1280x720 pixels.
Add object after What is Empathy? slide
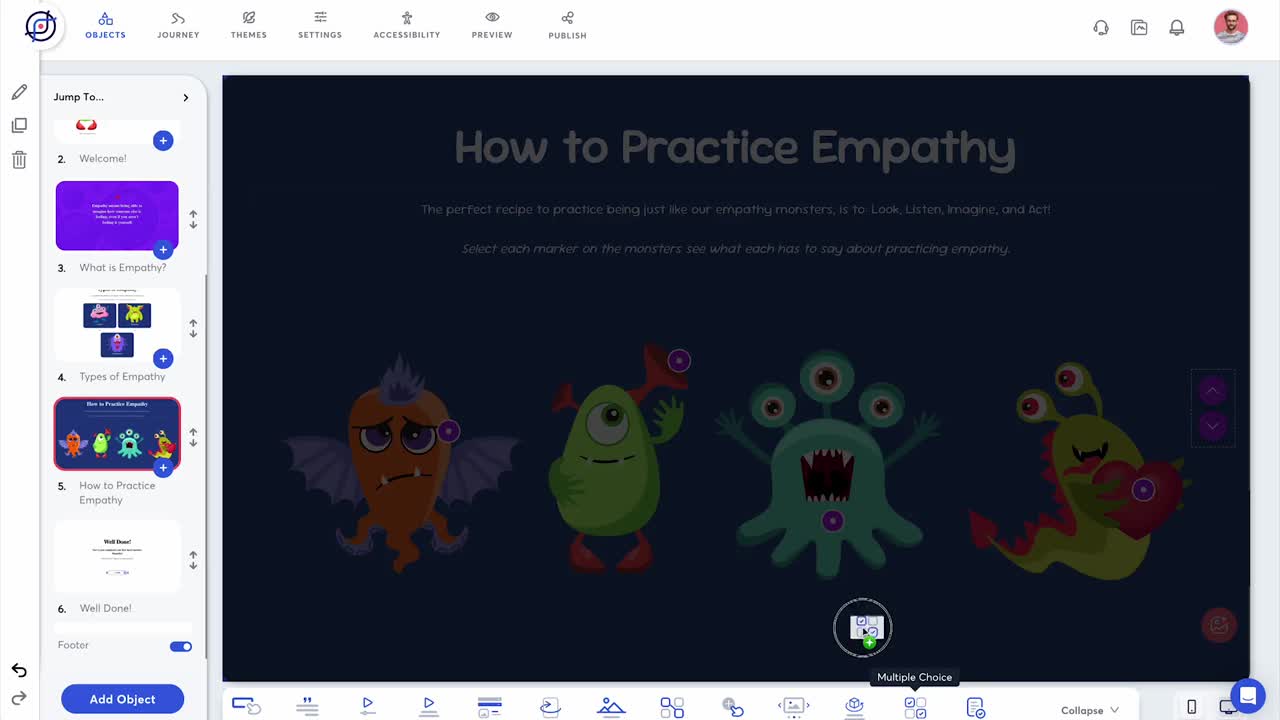click(x=163, y=249)
